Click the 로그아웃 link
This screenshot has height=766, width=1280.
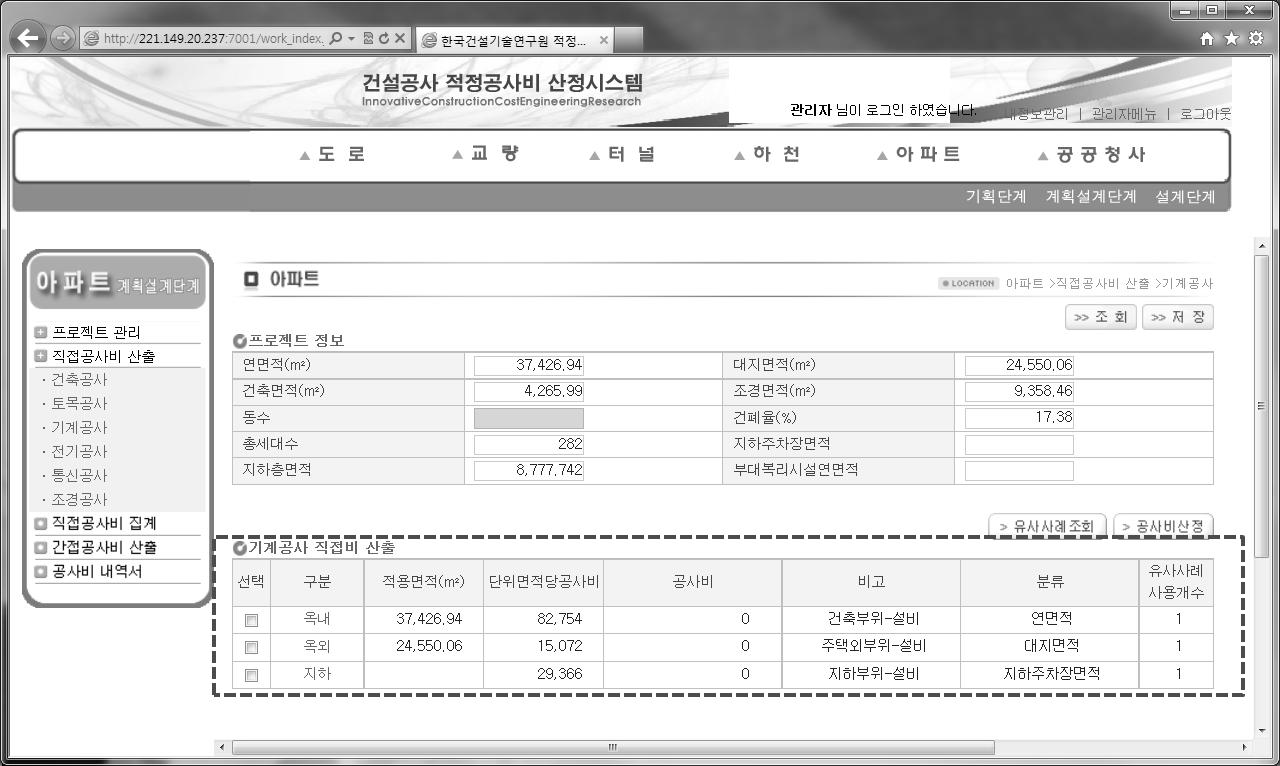[x=1205, y=114]
